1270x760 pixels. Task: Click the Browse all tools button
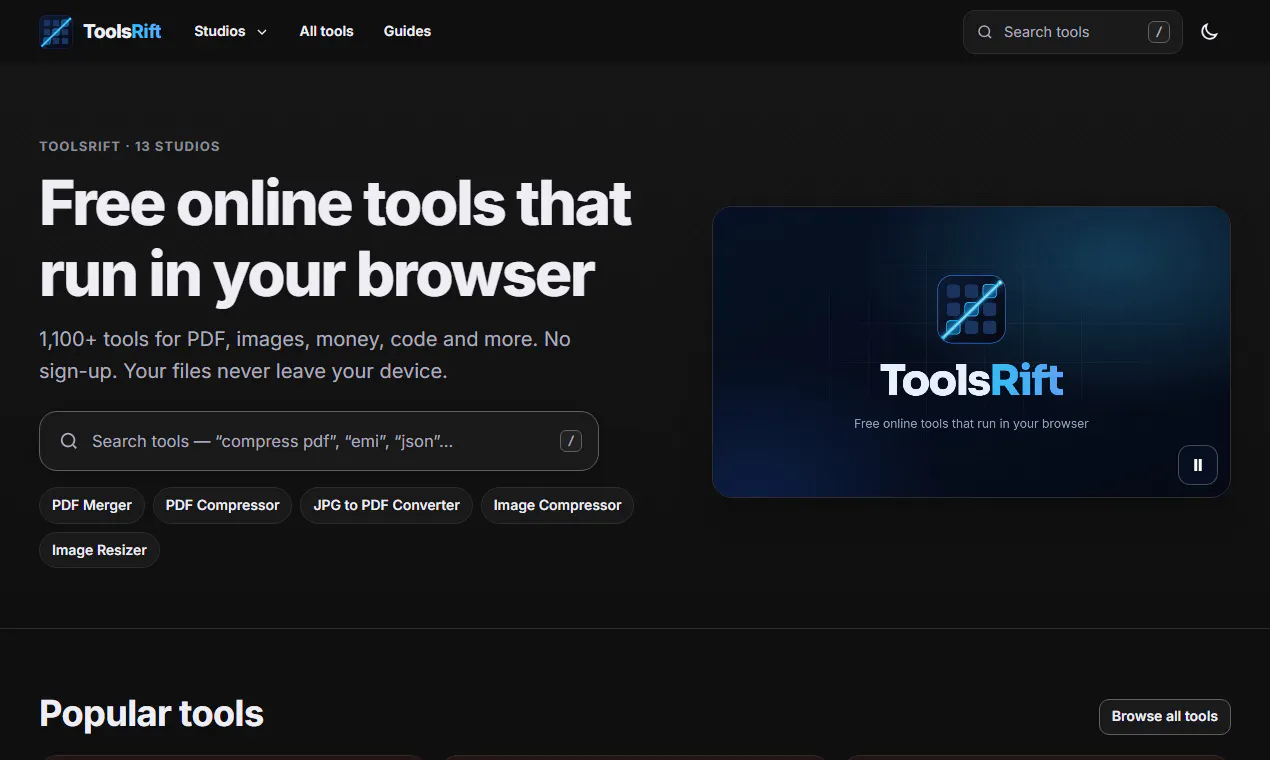[x=1165, y=716]
